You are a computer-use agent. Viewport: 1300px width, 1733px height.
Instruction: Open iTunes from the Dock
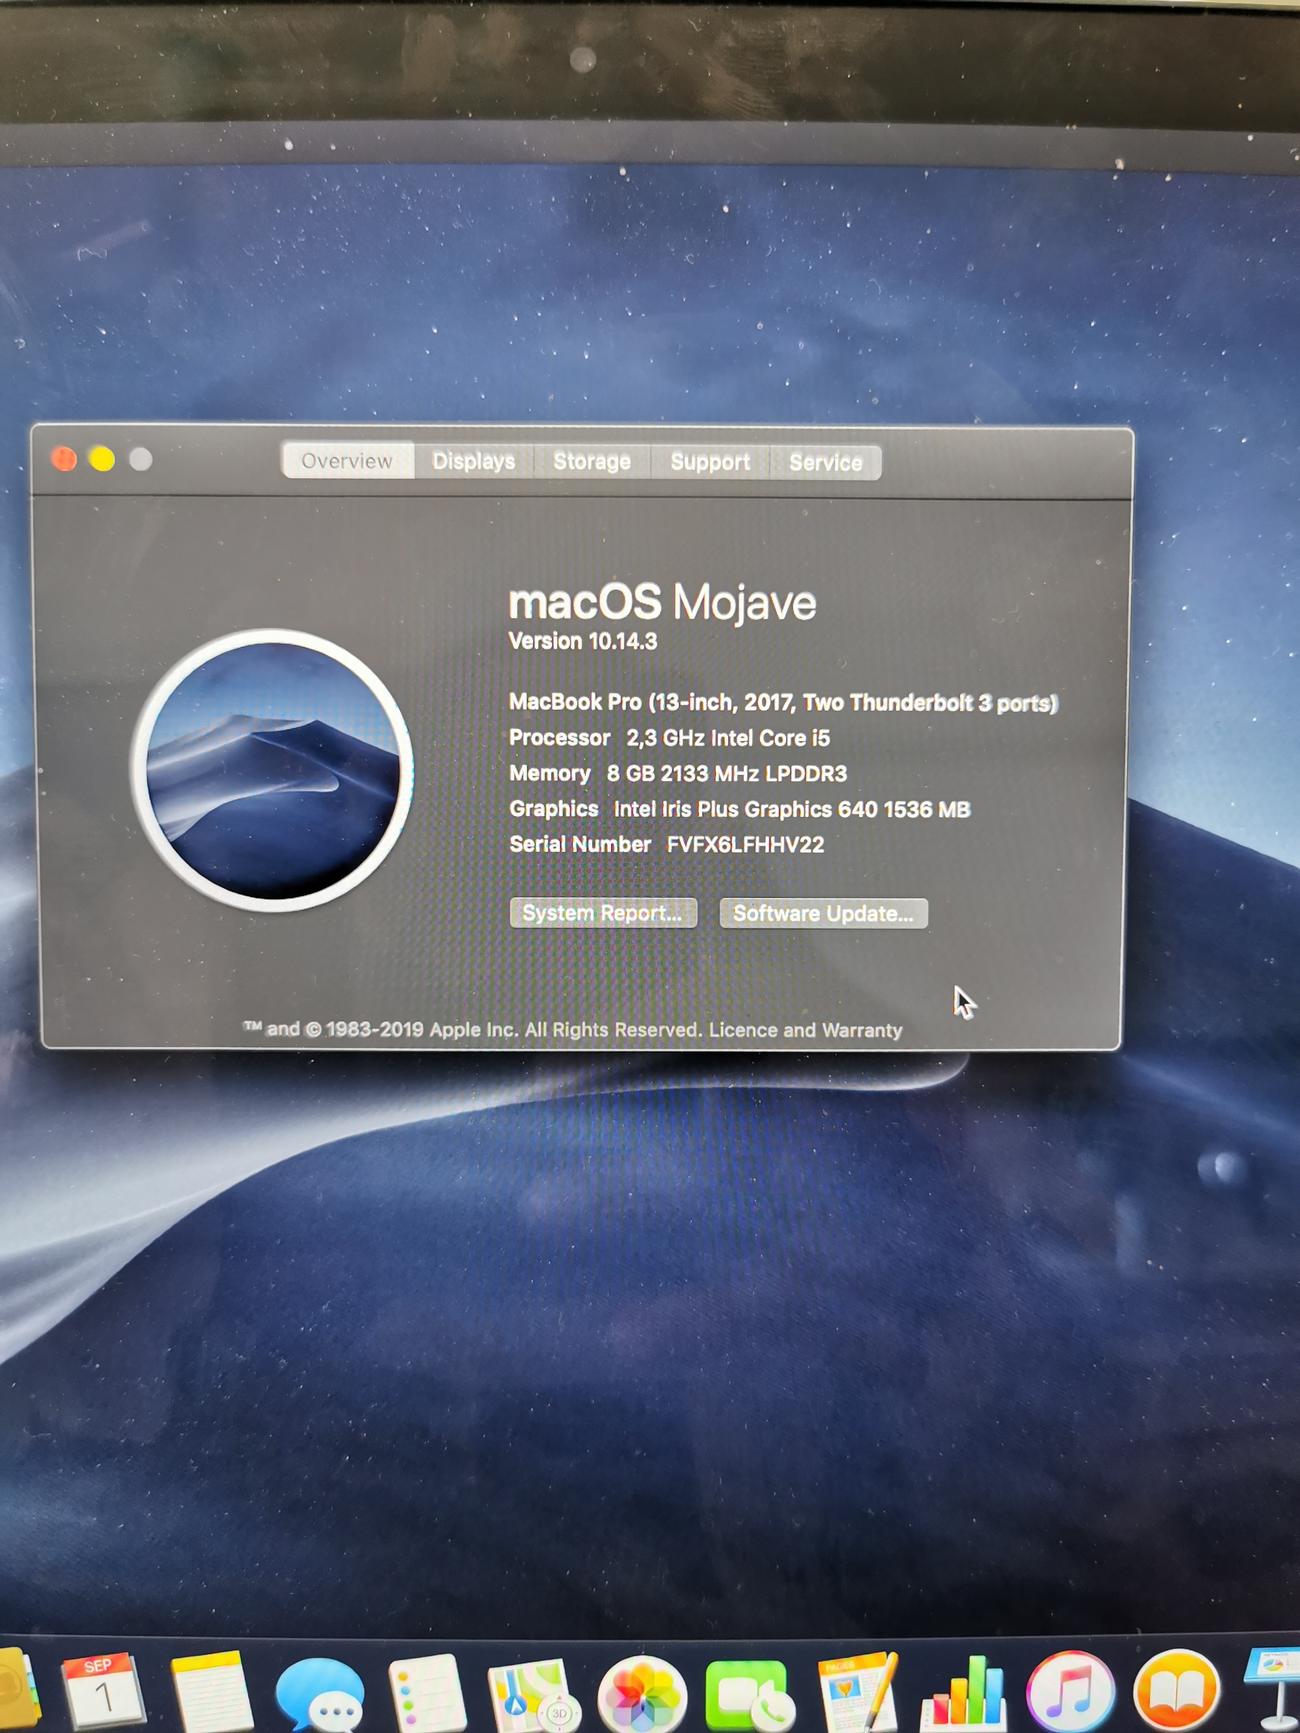1071,1694
